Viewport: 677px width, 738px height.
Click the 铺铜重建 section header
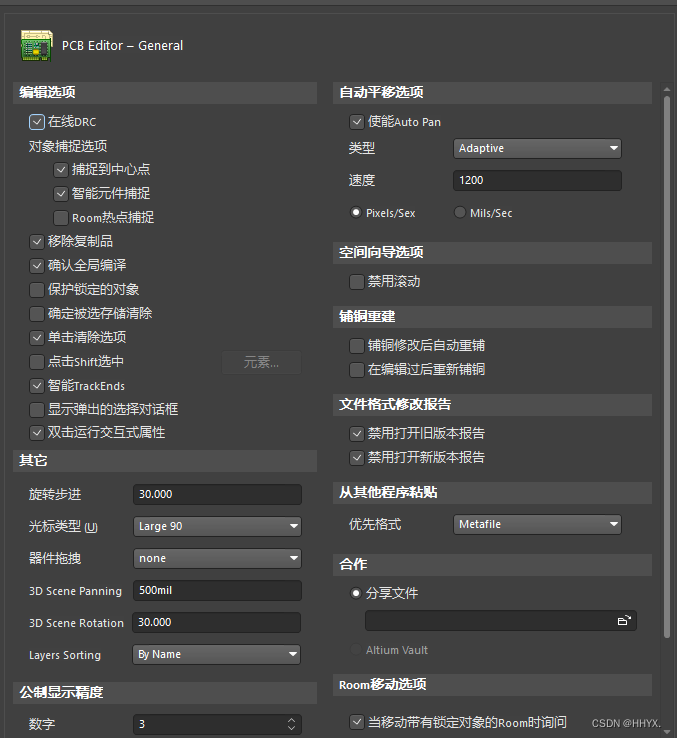click(x=492, y=317)
